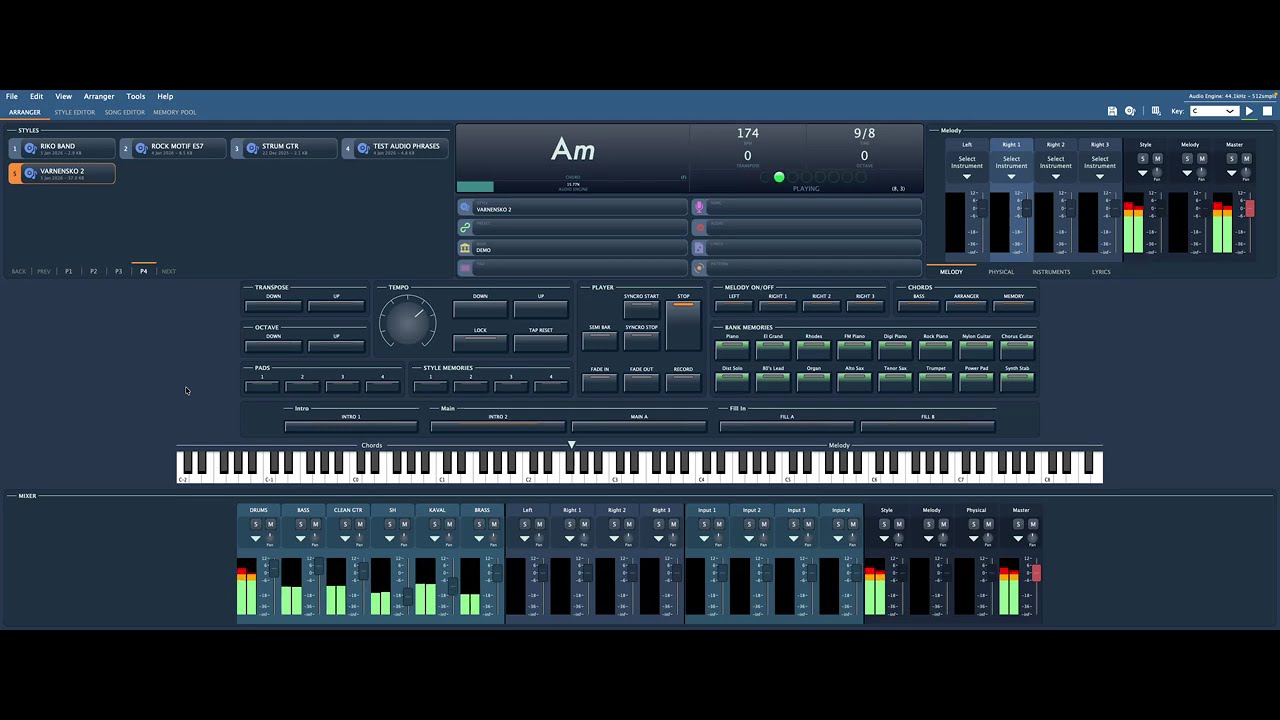The width and height of the screenshot is (1280, 720).
Task: Click the Am chord display
Action: 573,150
